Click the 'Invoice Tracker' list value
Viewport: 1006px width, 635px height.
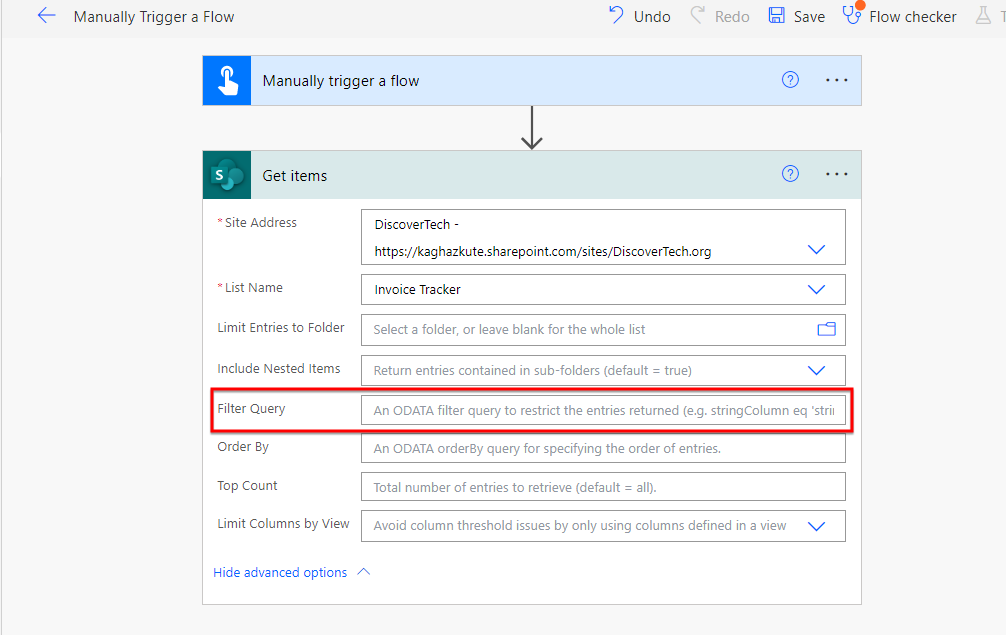[x=418, y=289]
